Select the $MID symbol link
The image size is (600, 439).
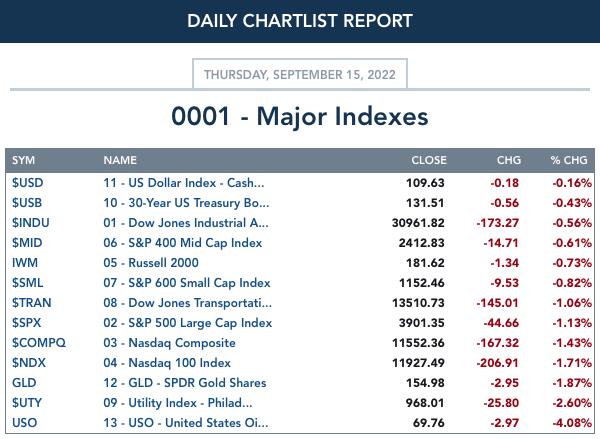tap(27, 243)
